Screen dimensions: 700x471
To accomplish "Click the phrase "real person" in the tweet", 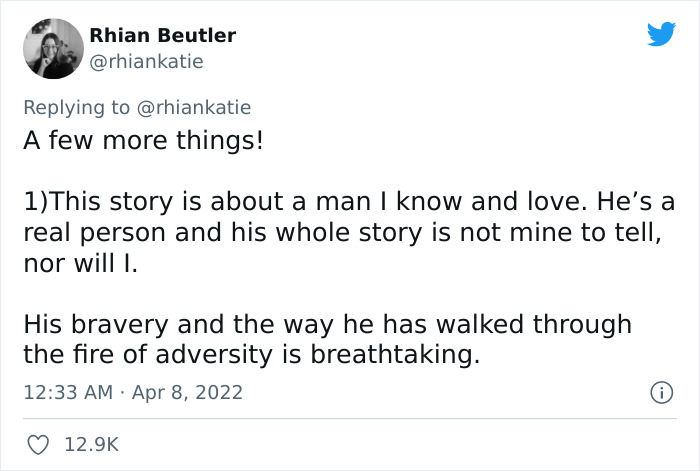I will click(x=84, y=233).
